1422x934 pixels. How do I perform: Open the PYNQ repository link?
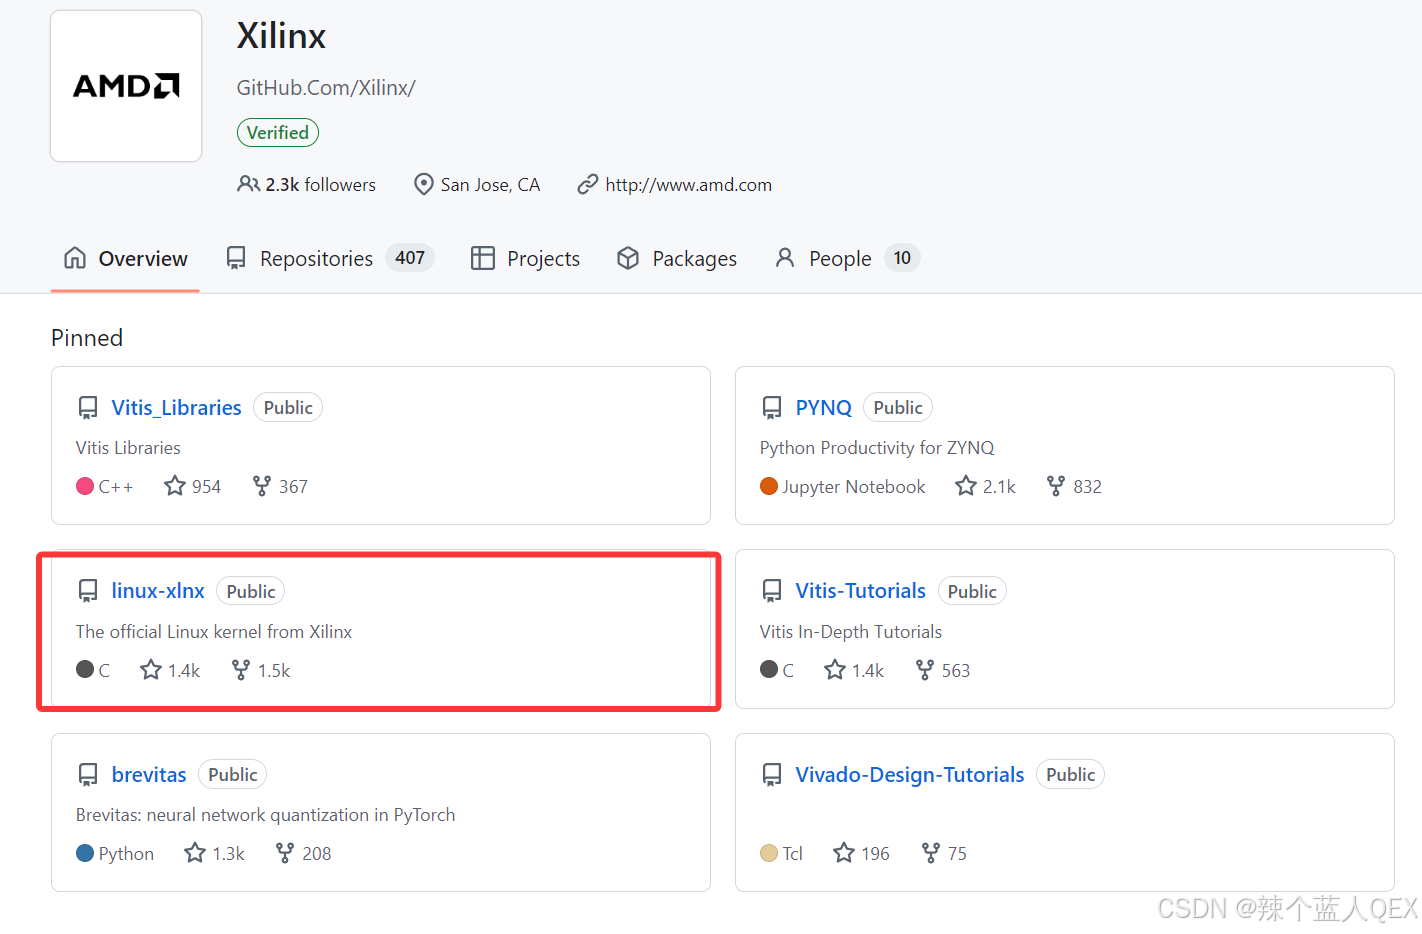pyautogui.click(x=823, y=408)
